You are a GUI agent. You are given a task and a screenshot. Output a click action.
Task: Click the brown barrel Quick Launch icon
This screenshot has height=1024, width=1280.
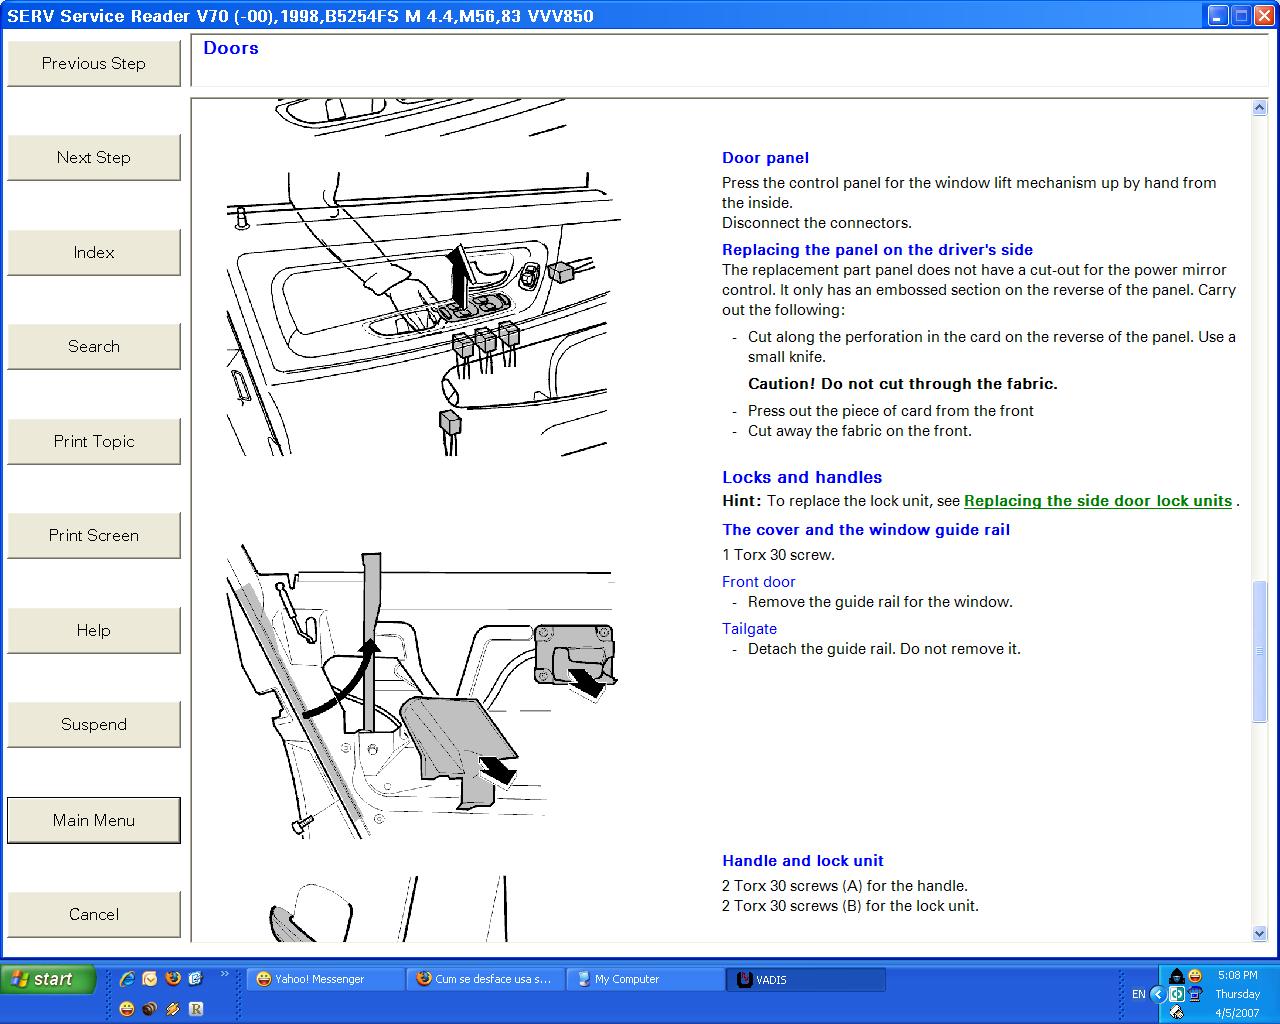point(150,1009)
